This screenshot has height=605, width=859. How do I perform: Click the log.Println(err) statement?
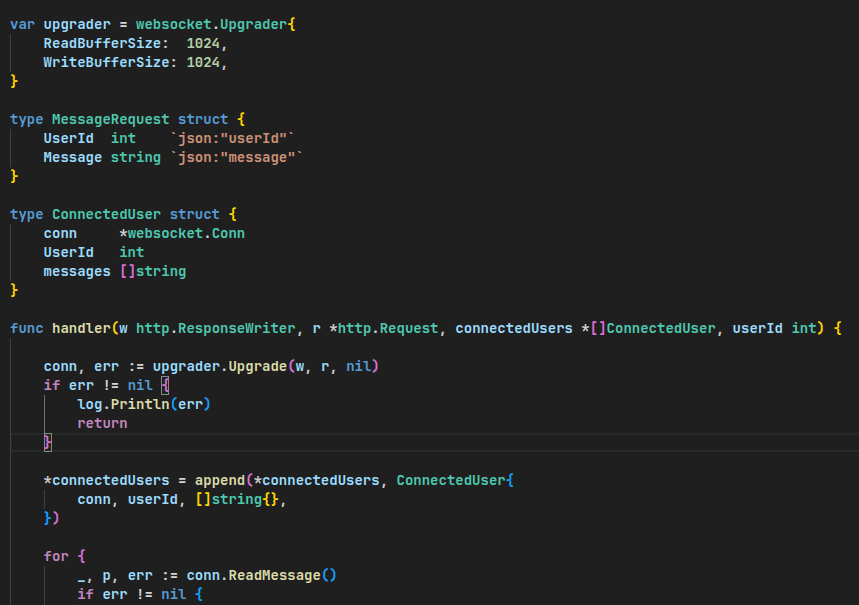tap(144, 404)
